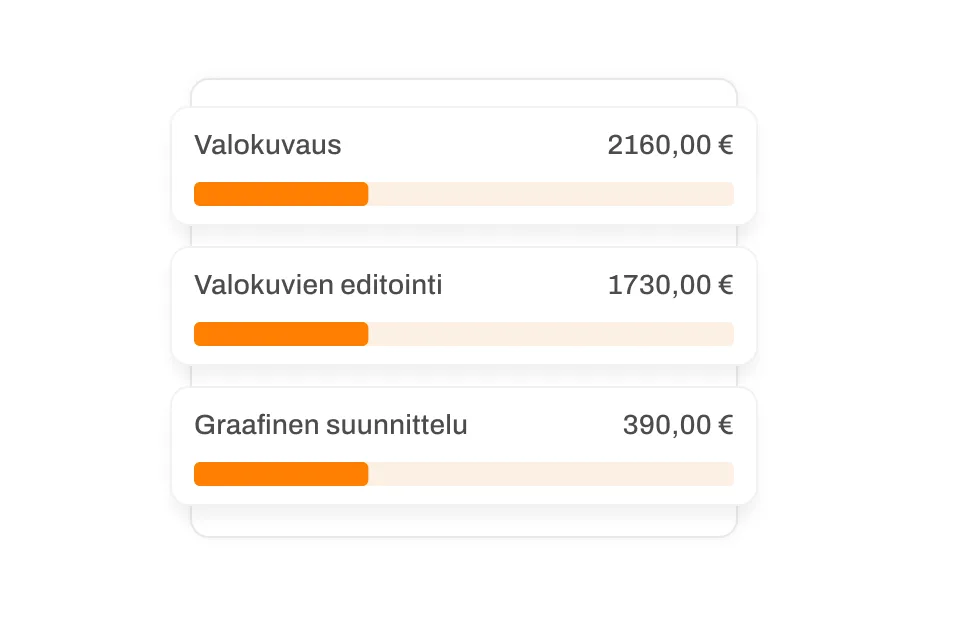Click the partially visible card above Valokuvaus
This screenshot has width=958, height=642.
point(463,92)
